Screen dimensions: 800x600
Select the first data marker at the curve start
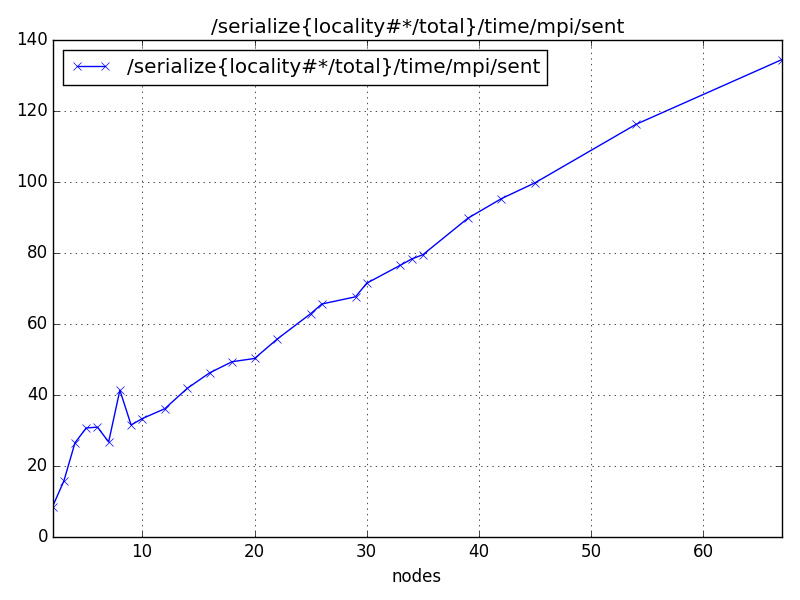coord(57,508)
